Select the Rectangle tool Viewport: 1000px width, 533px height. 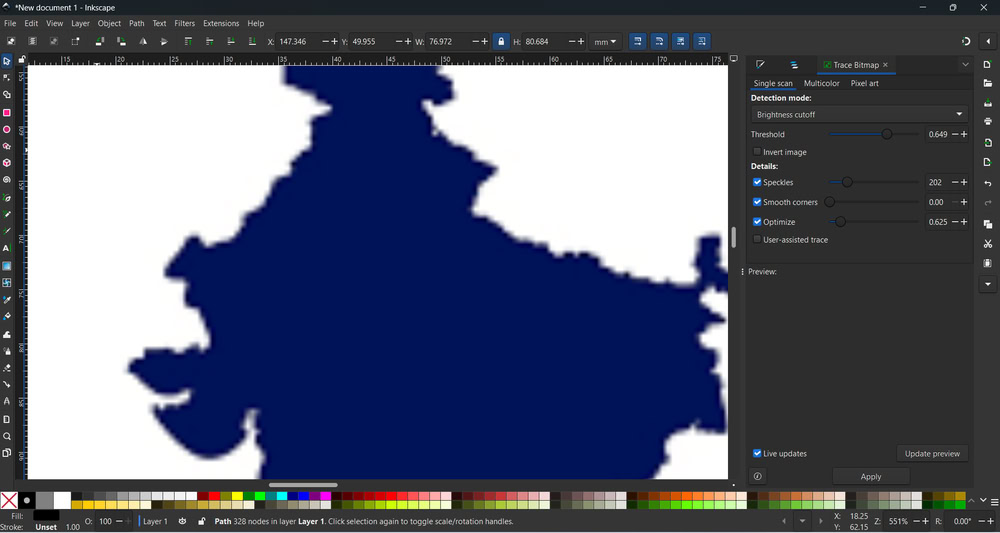point(6,112)
